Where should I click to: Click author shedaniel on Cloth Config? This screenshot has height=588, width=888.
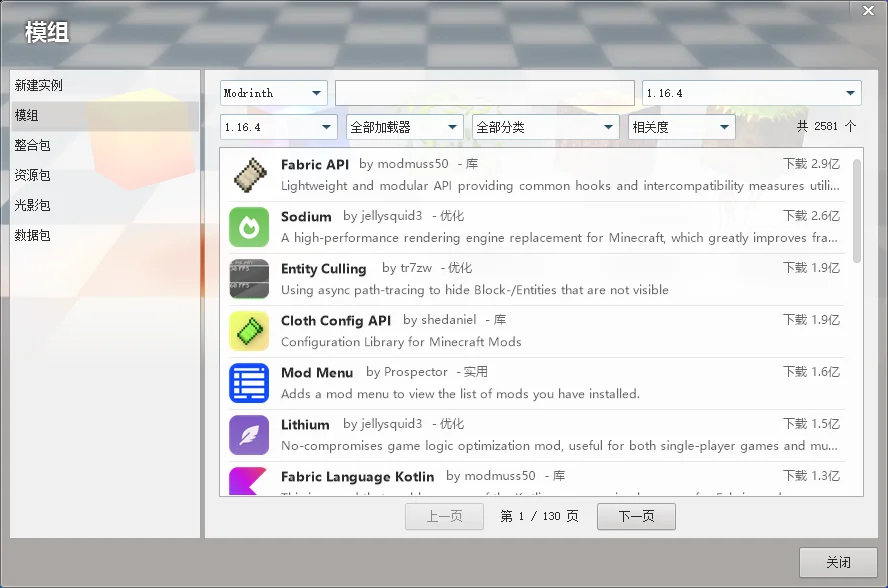pyautogui.click(x=449, y=320)
